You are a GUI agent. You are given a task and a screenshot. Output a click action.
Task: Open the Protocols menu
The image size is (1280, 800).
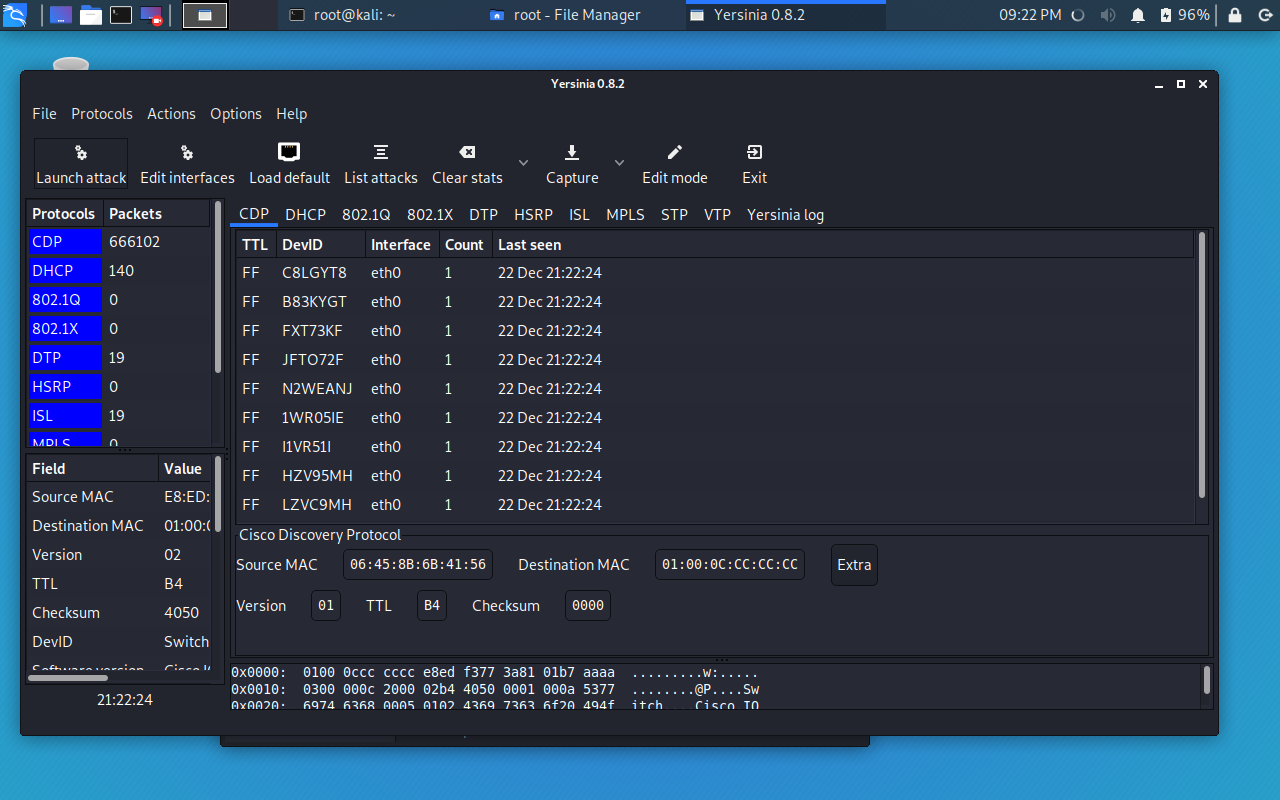tap(101, 114)
